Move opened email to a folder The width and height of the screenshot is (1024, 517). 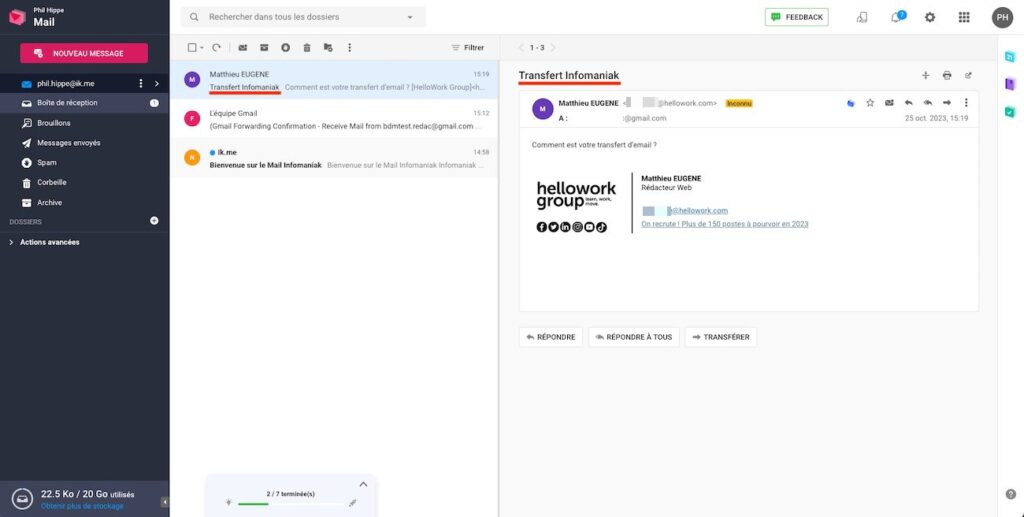850,102
